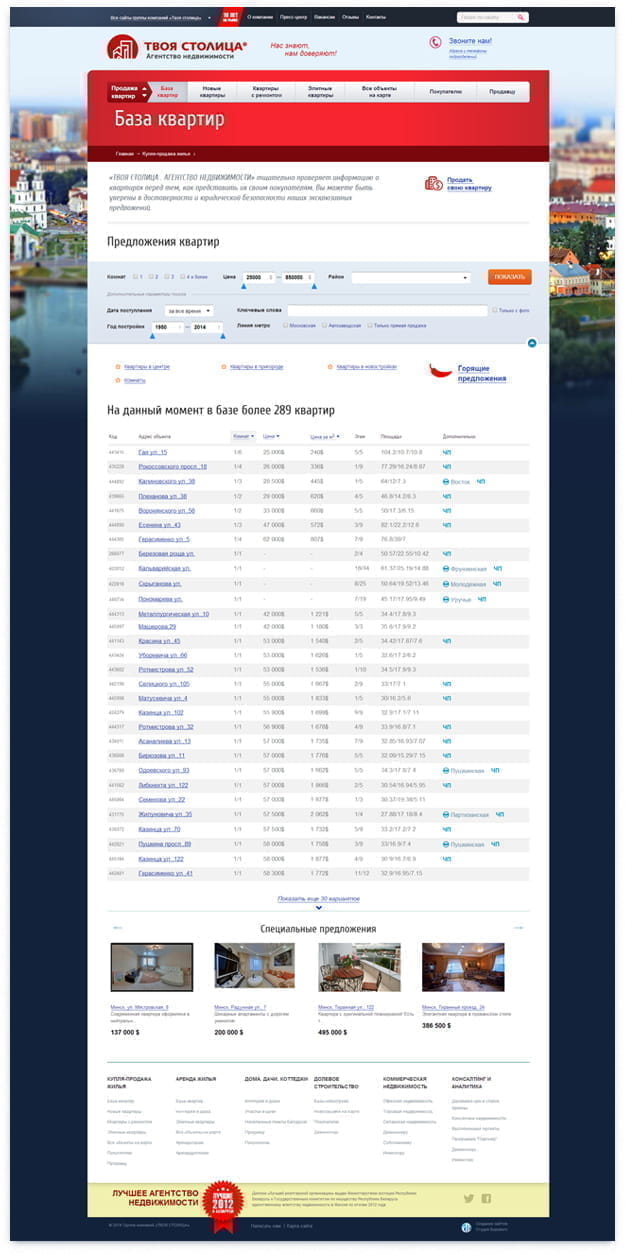The image size is (625, 1254).
Task: Click the phone icon beside Звоните нам
Action: [x=435, y=42]
